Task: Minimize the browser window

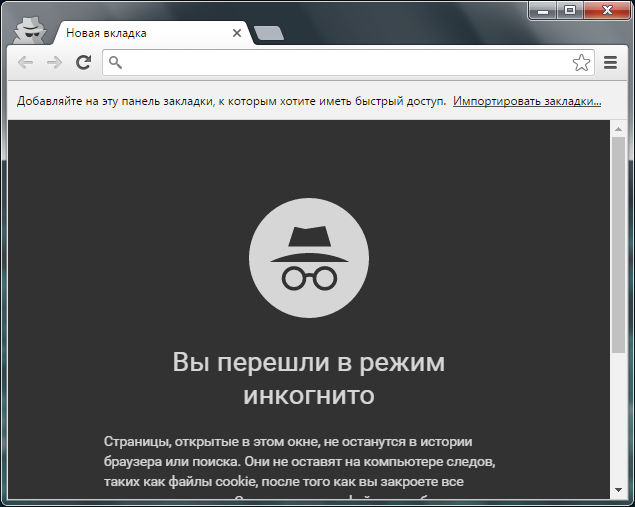Action: [x=543, y=10]
